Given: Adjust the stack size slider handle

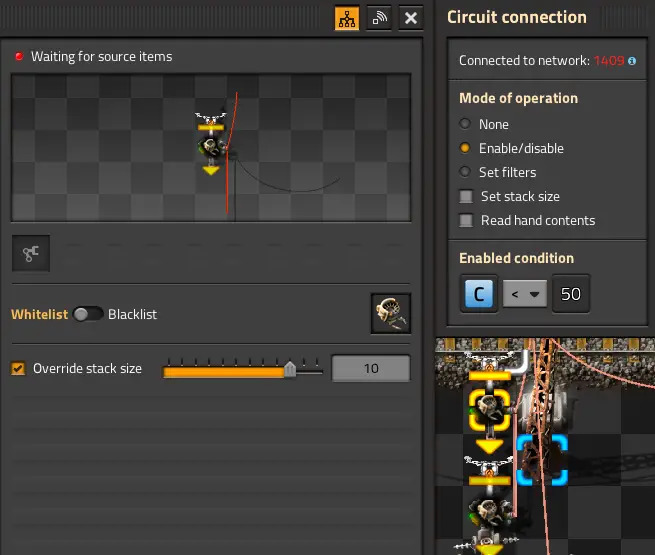Looking at the screenshot, I should click(290, 369).
